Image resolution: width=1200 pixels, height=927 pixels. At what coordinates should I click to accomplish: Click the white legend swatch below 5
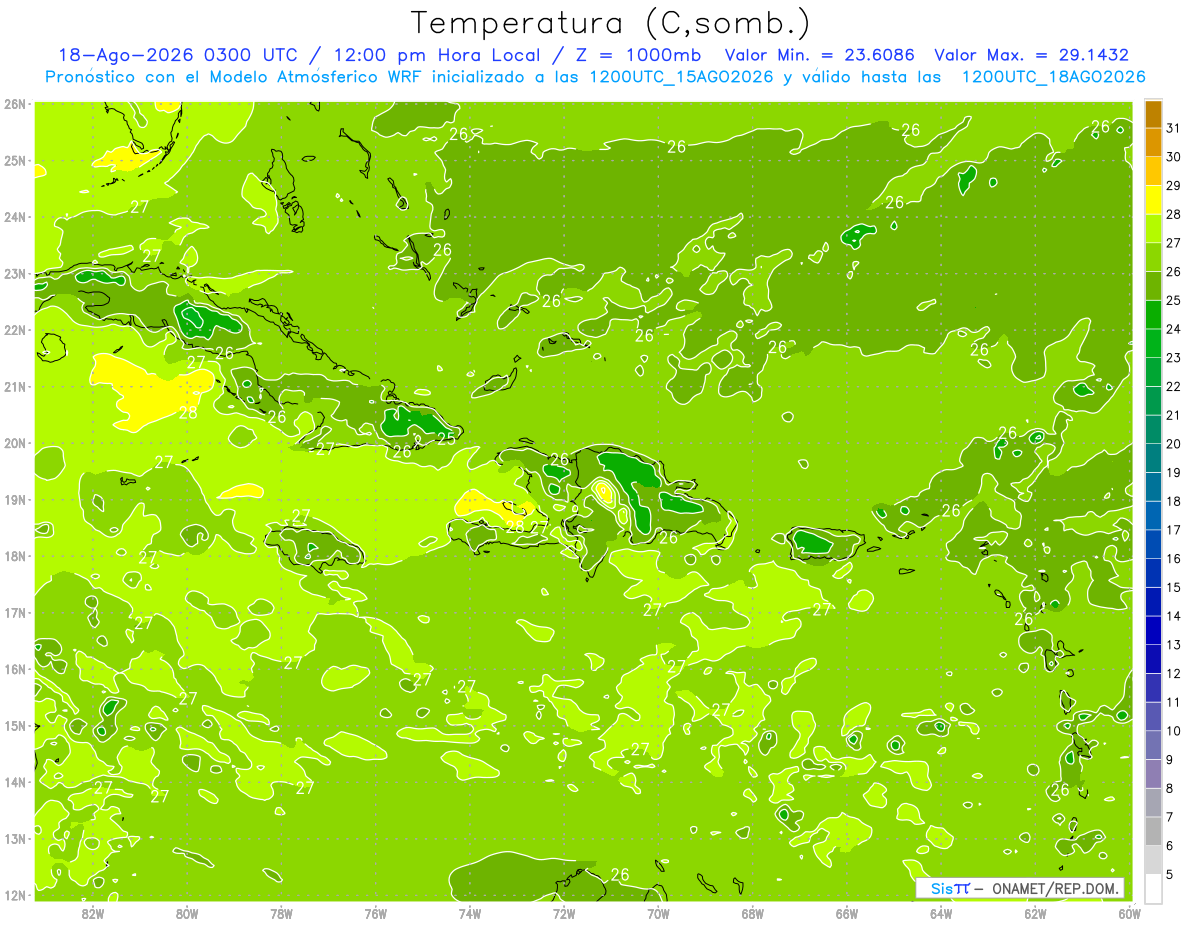1153,888
